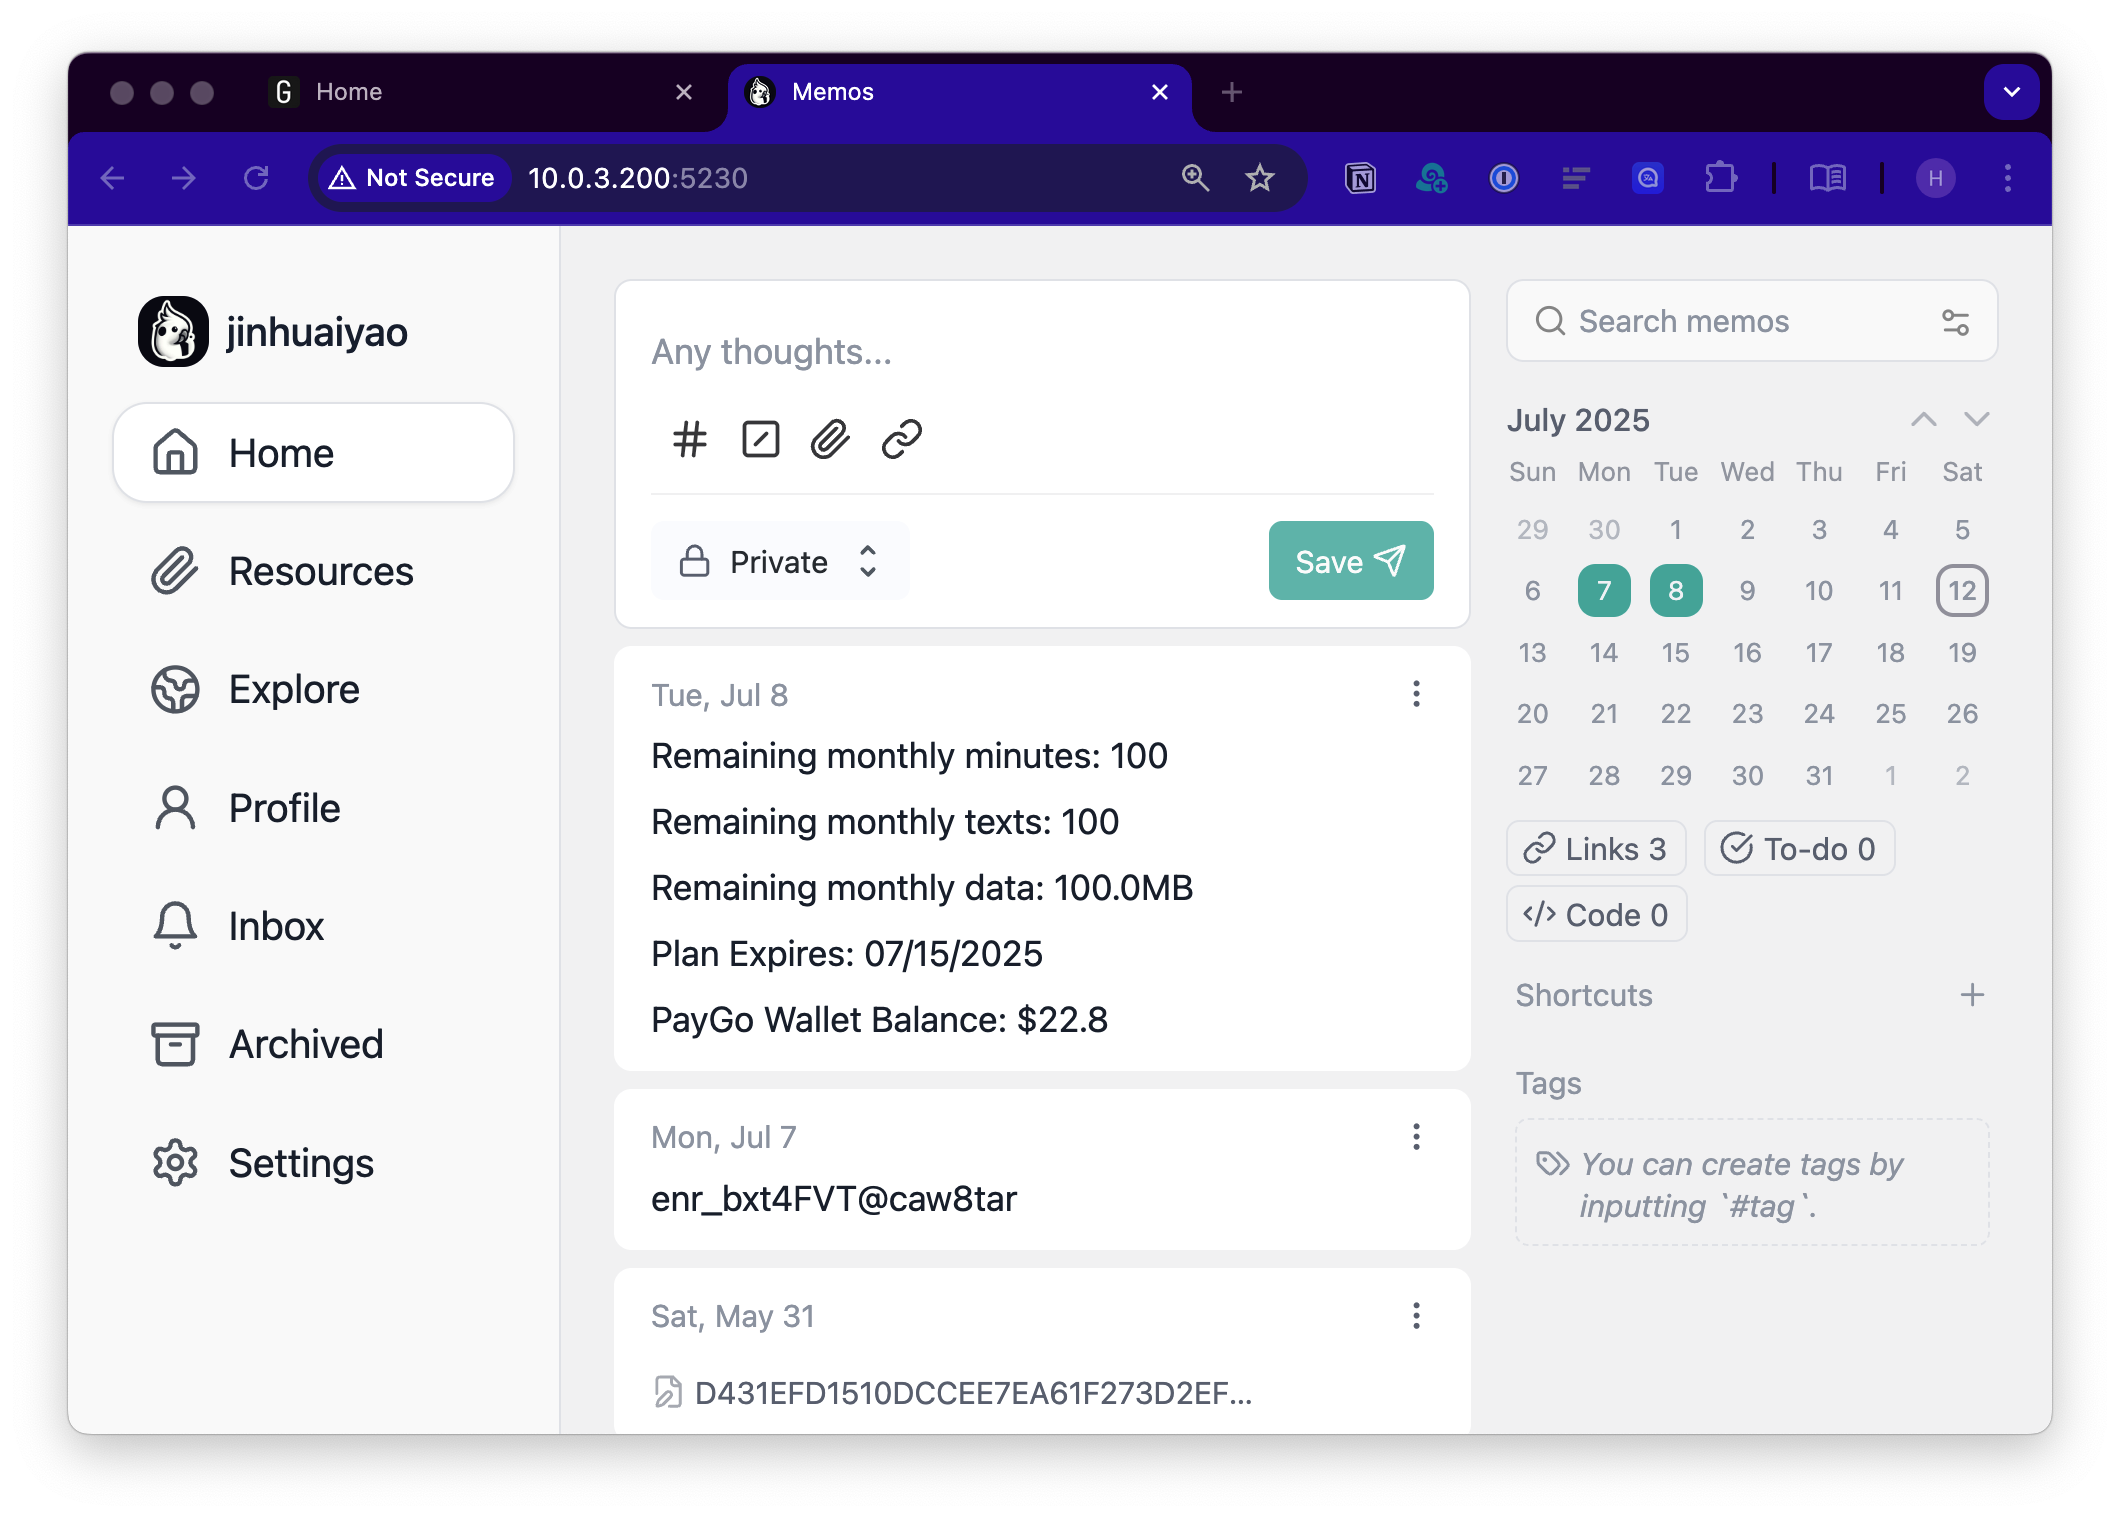Open options menu for Mon, Jul 7 memo

[x=1416, y=1137]
